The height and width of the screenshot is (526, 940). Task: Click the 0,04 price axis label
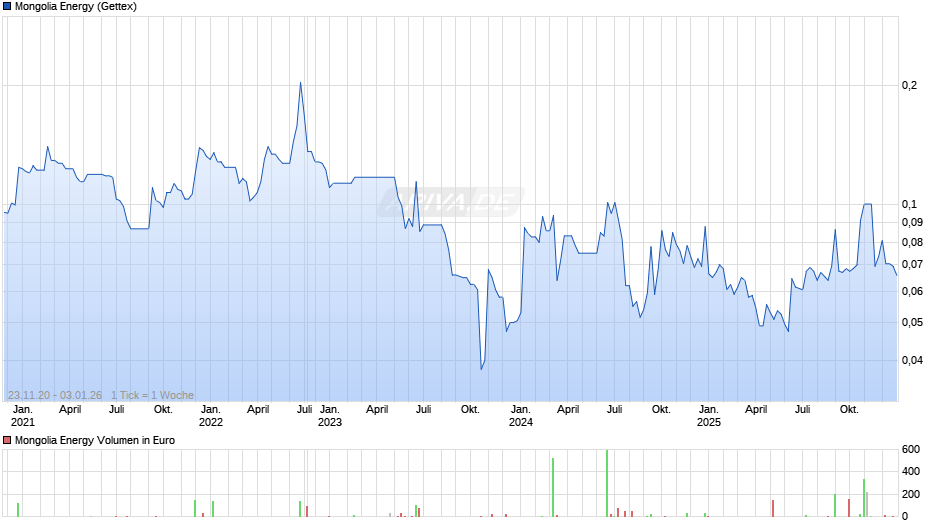pyautogui.click(x=912, y=360)
